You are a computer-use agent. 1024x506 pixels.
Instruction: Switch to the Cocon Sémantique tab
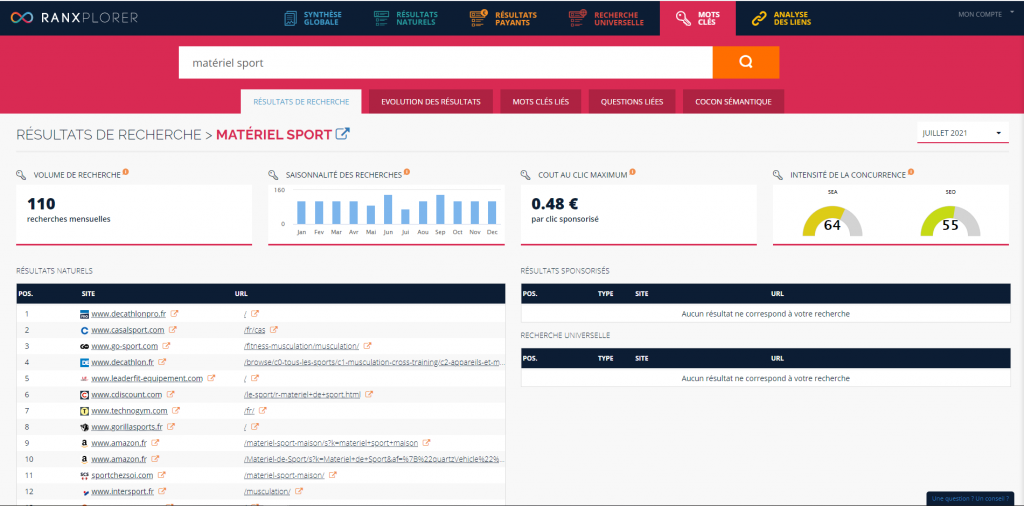coord(733,102)
